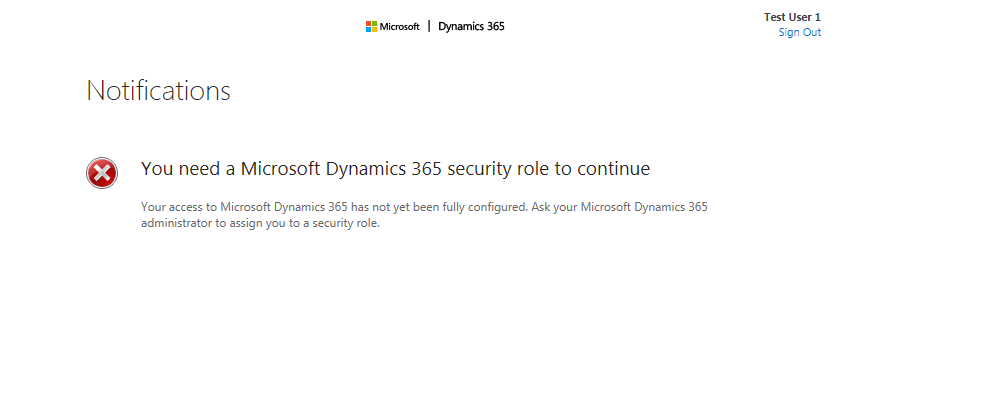Select the Dynamics 365 header text
Viewport: 1004px width, 403px height.
tap(471, 26)
